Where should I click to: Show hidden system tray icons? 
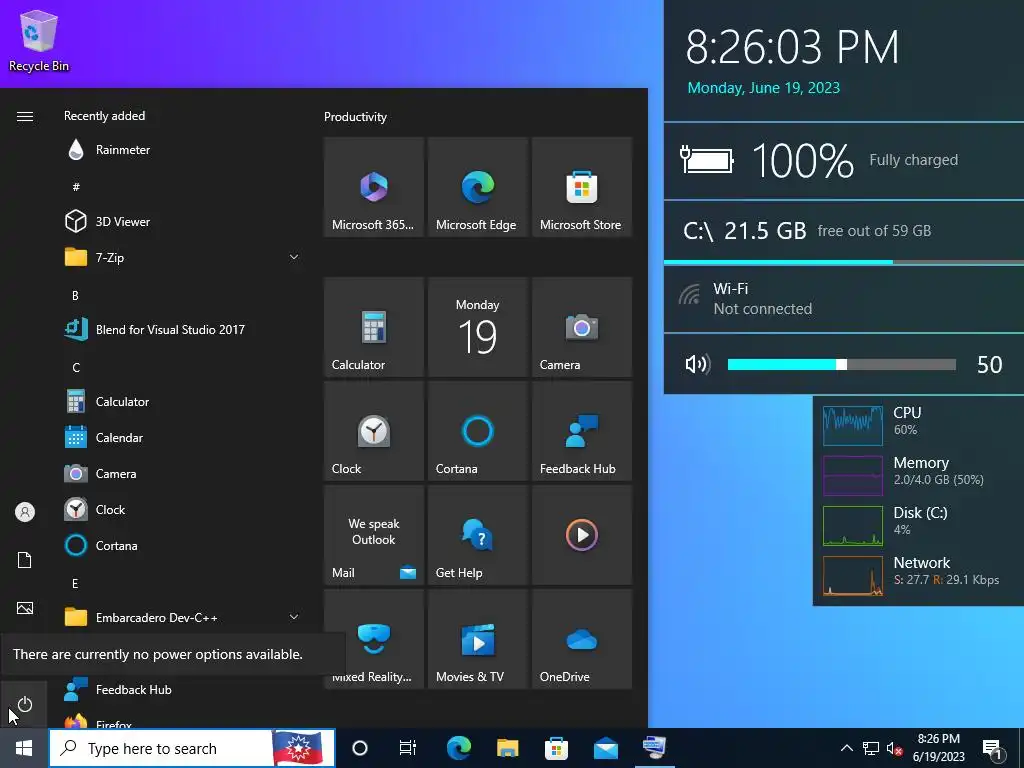846,748
